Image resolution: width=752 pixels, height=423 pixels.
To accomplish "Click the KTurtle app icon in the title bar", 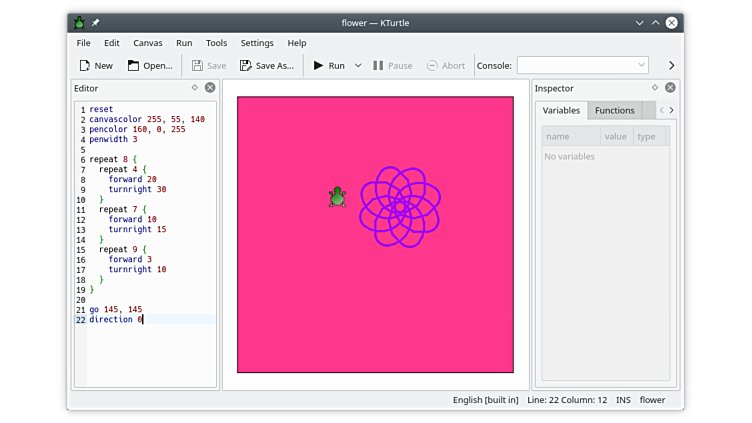I will 79,22.
